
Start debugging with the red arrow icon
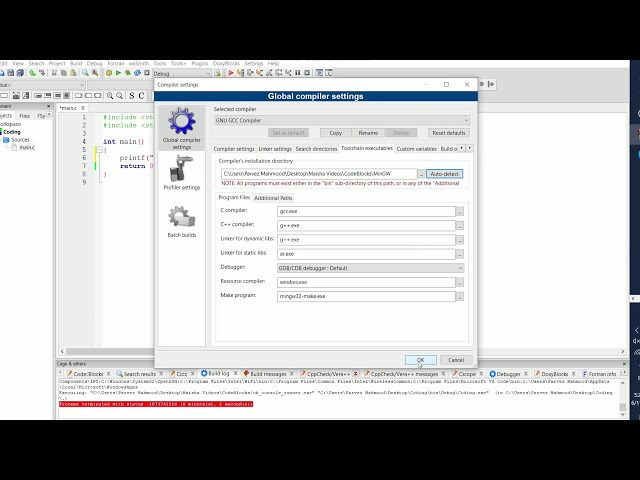click(x=231, y=73)
